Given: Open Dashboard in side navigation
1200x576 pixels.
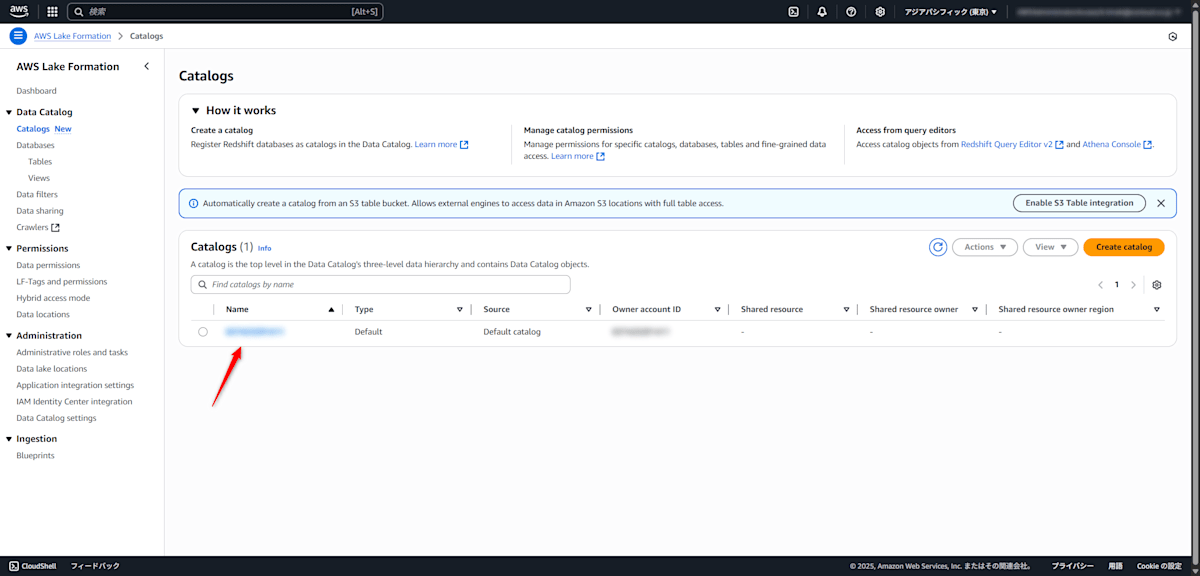Looking at the screenshot, I should pyautogui.click(x=37, y=91).
